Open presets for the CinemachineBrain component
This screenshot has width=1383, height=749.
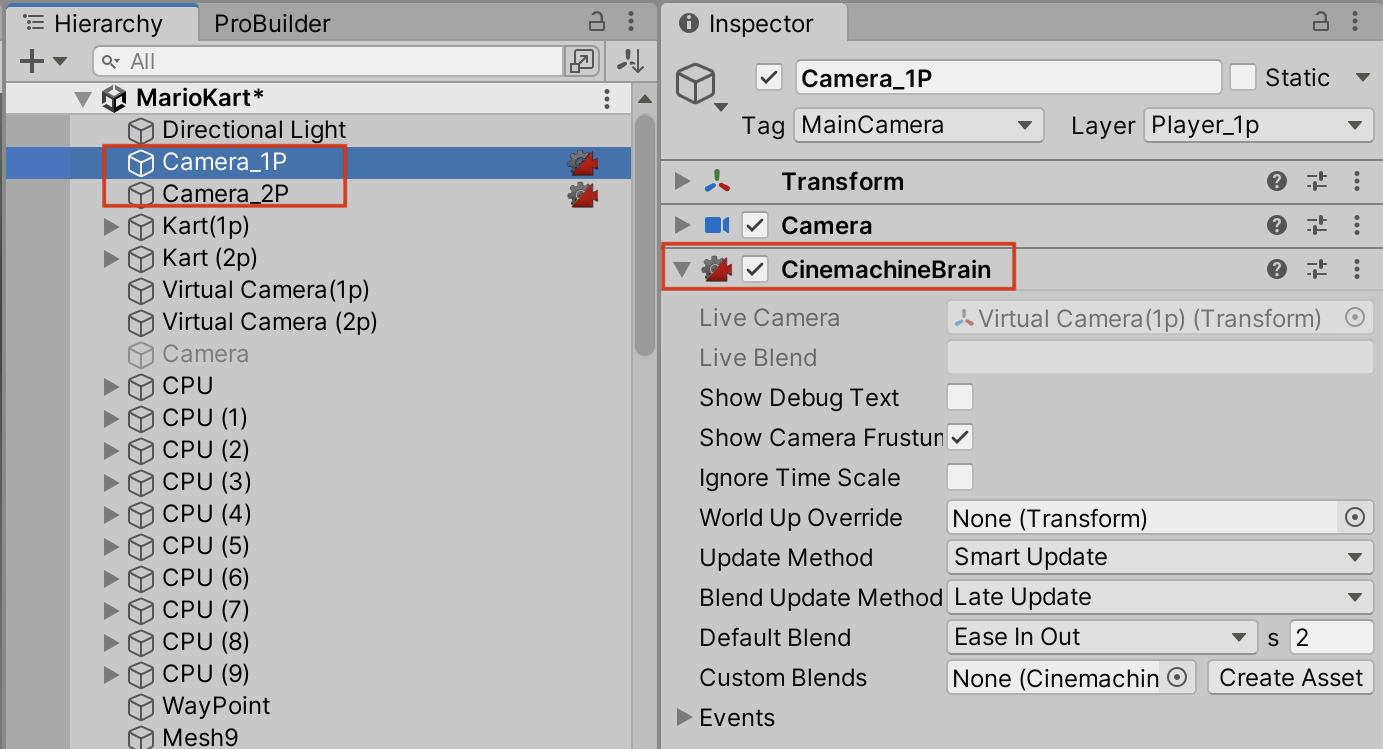point(1317,268)
